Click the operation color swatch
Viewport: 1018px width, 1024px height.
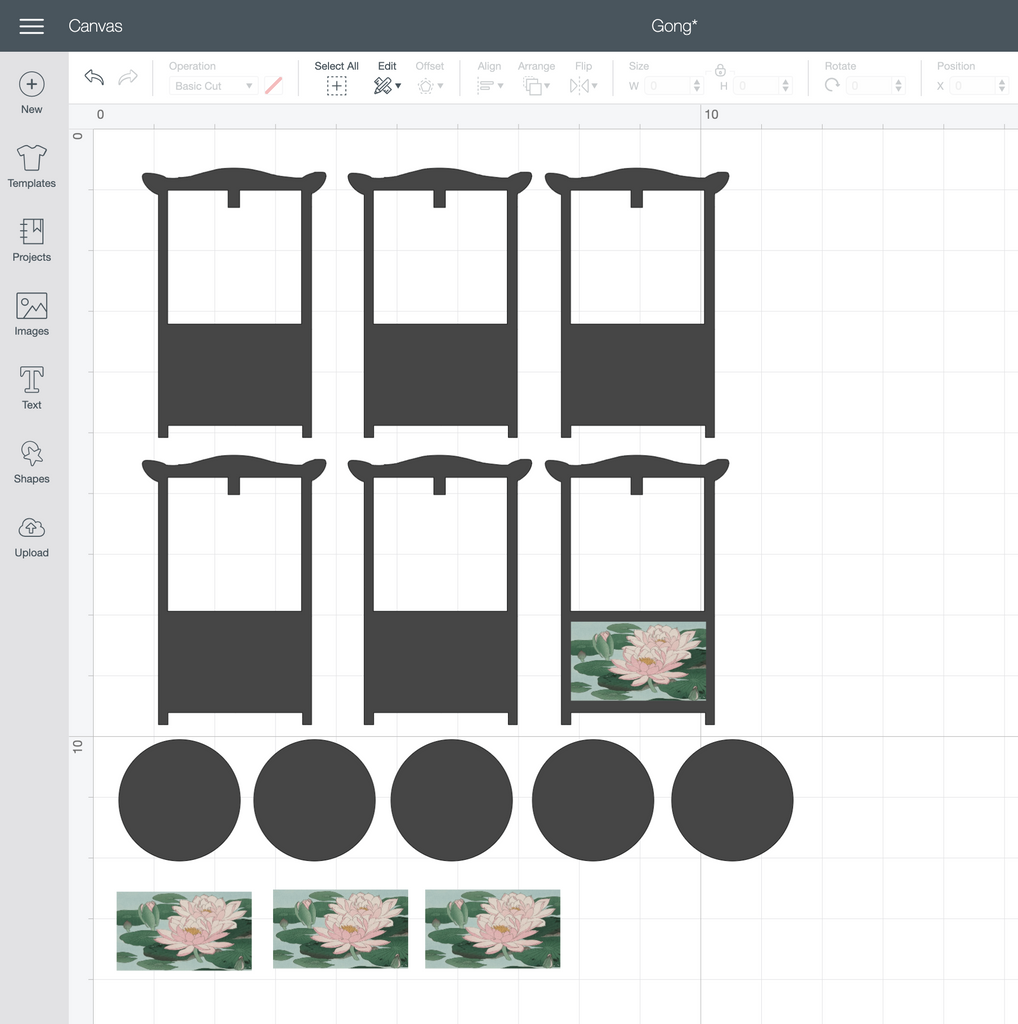[273, 86]
